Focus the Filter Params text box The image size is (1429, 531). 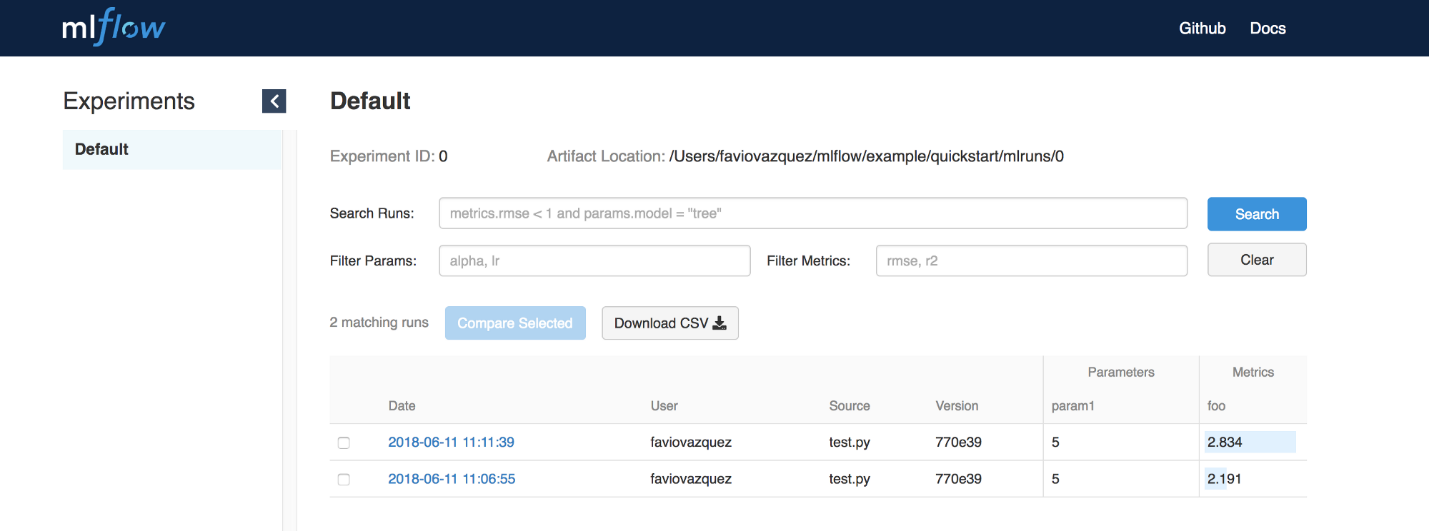pos(594,261)
